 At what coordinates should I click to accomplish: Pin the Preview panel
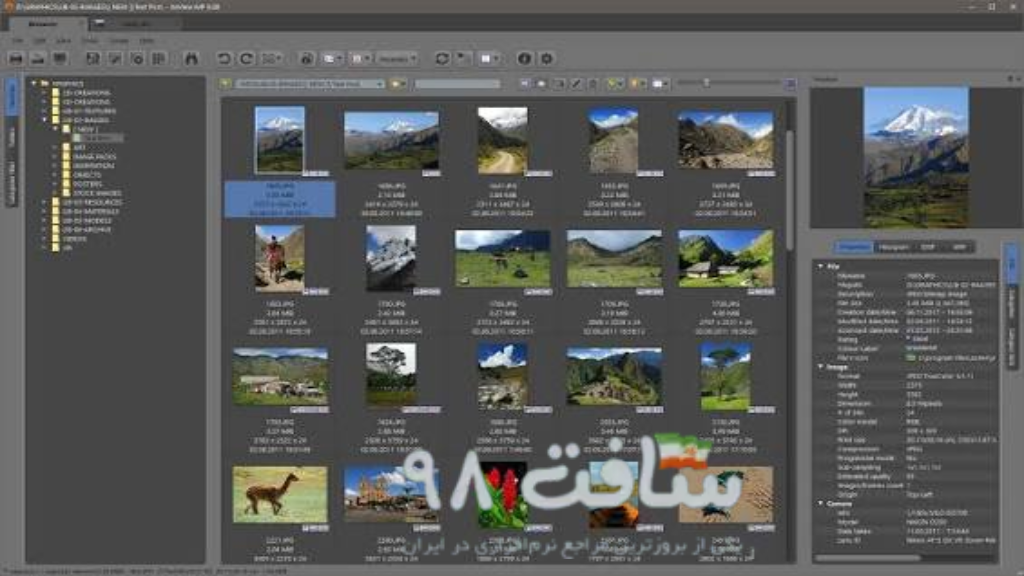click(x=1010, y=79)
